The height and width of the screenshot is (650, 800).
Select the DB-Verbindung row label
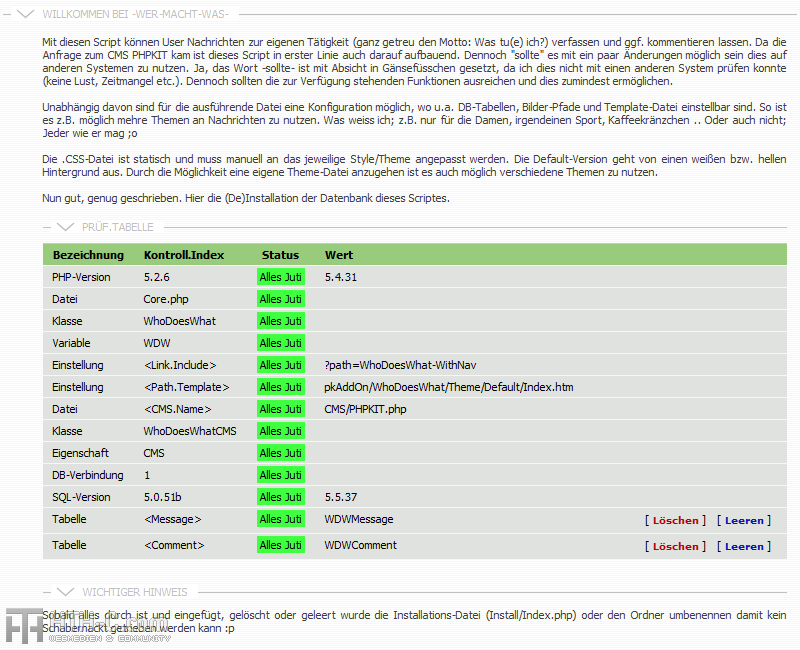pyautogui.click(x=88, y=474)
